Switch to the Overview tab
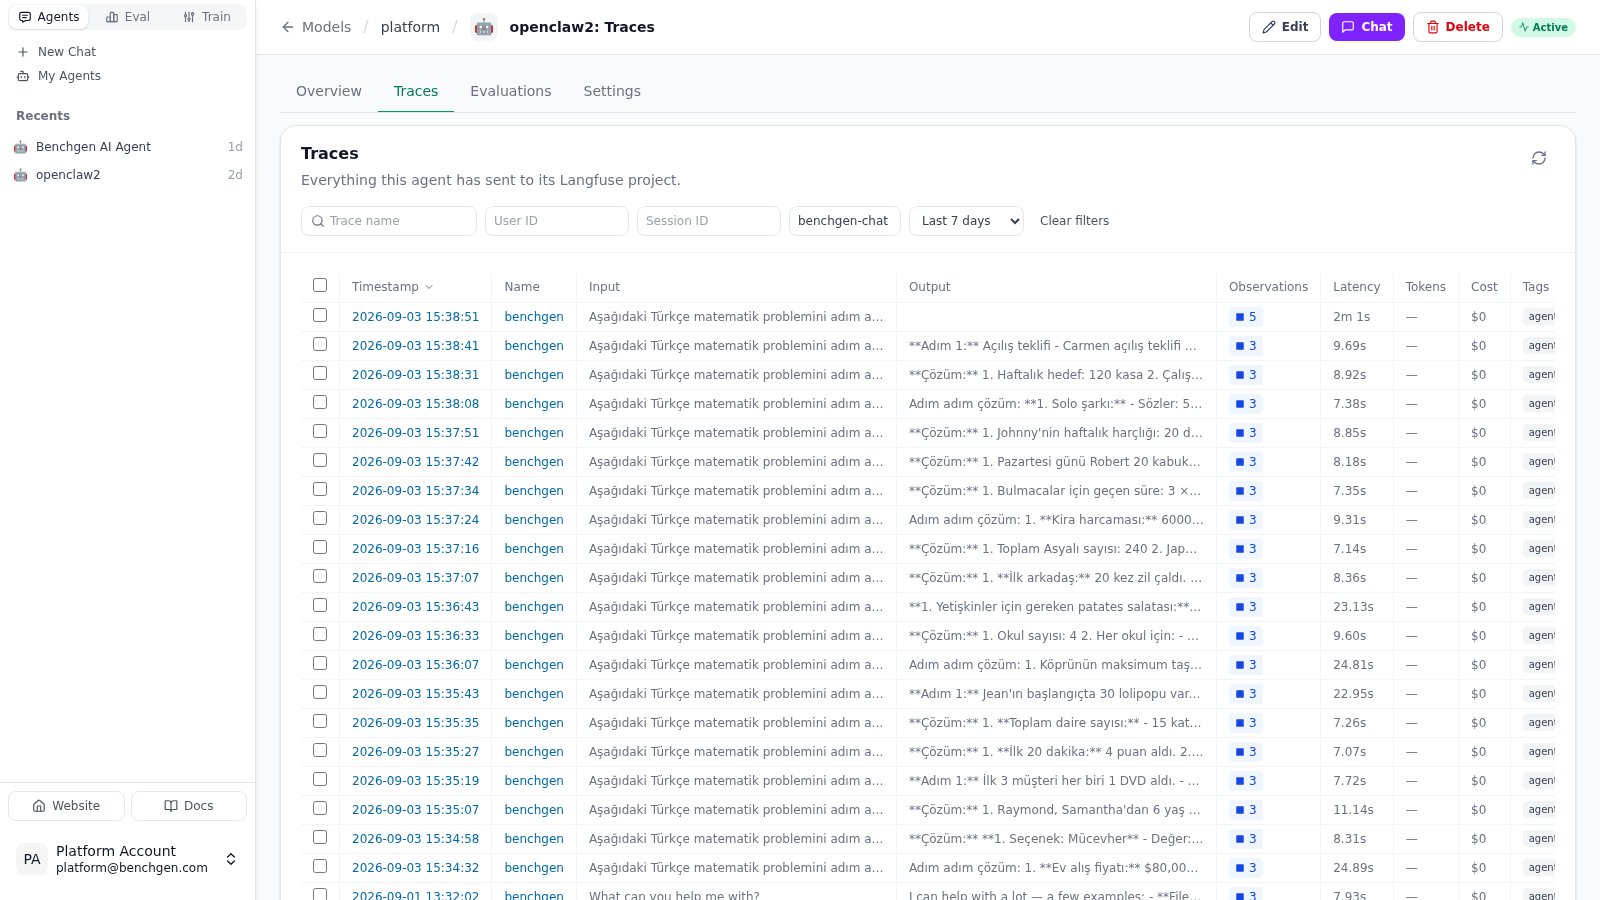 point(329,91)
